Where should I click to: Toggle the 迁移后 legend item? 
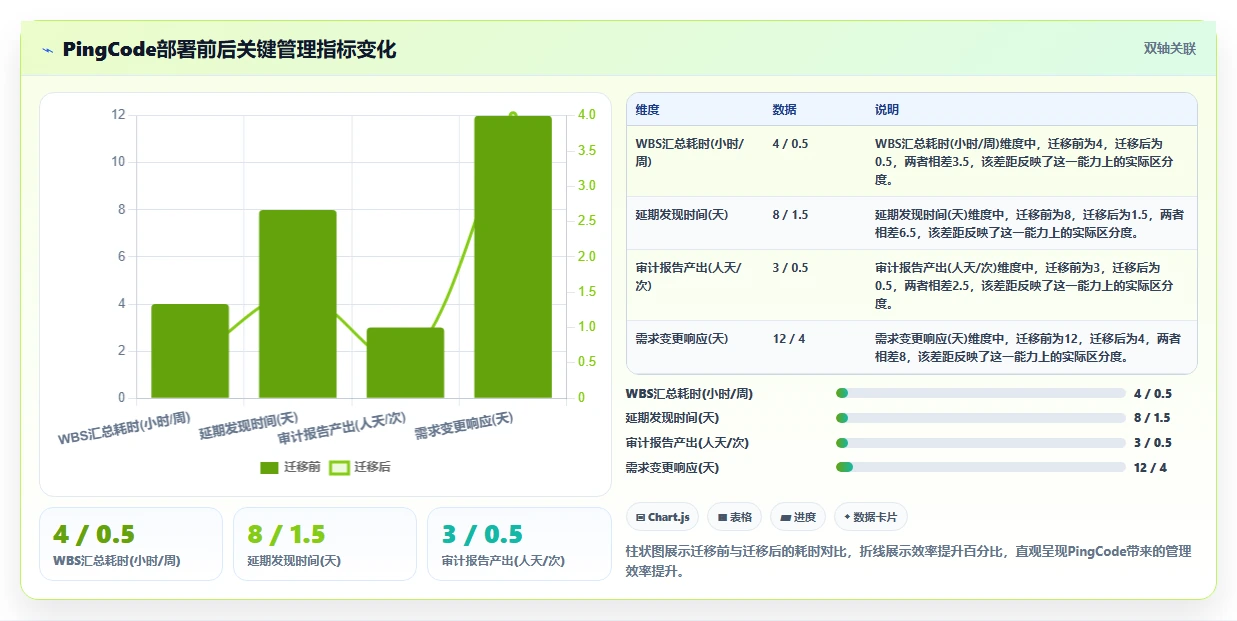(x=360, y=467)
